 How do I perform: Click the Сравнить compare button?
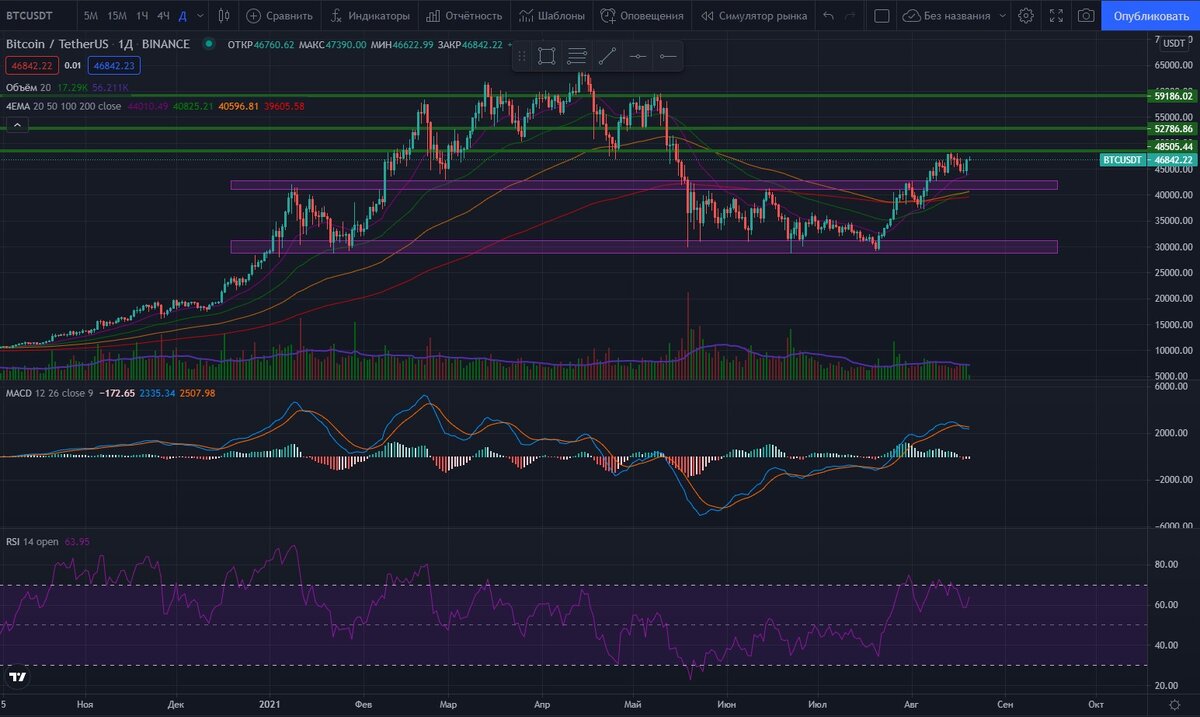(x=279, y=16)
